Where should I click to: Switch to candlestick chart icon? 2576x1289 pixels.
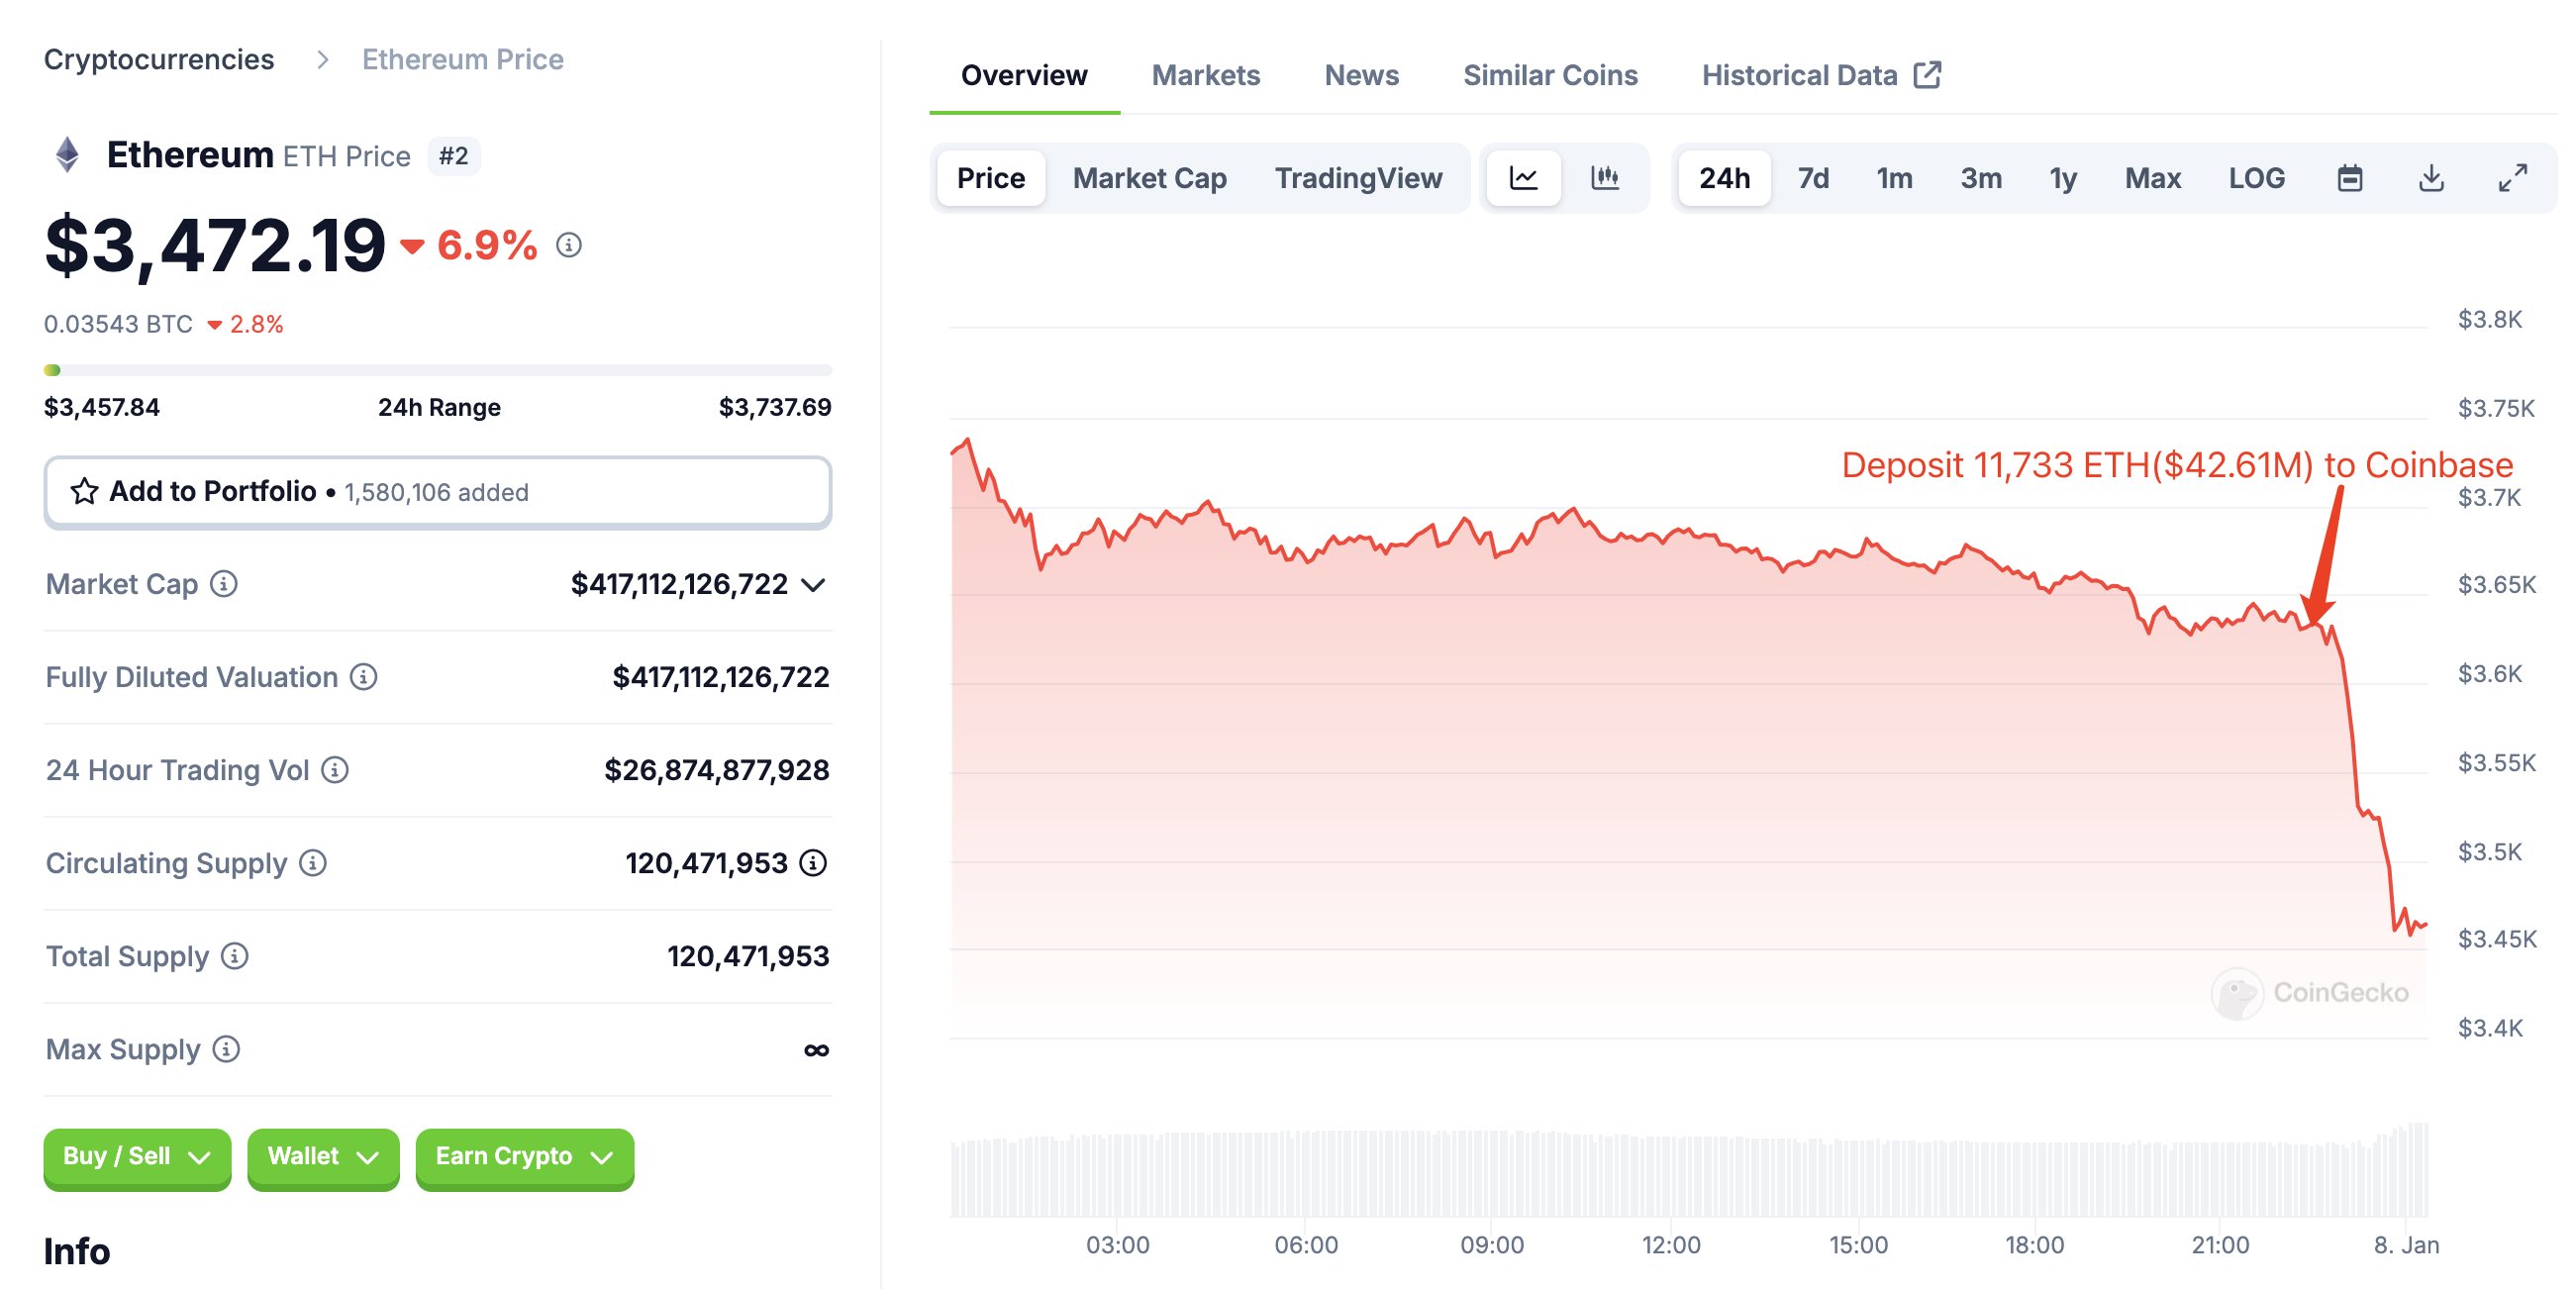1604,178
